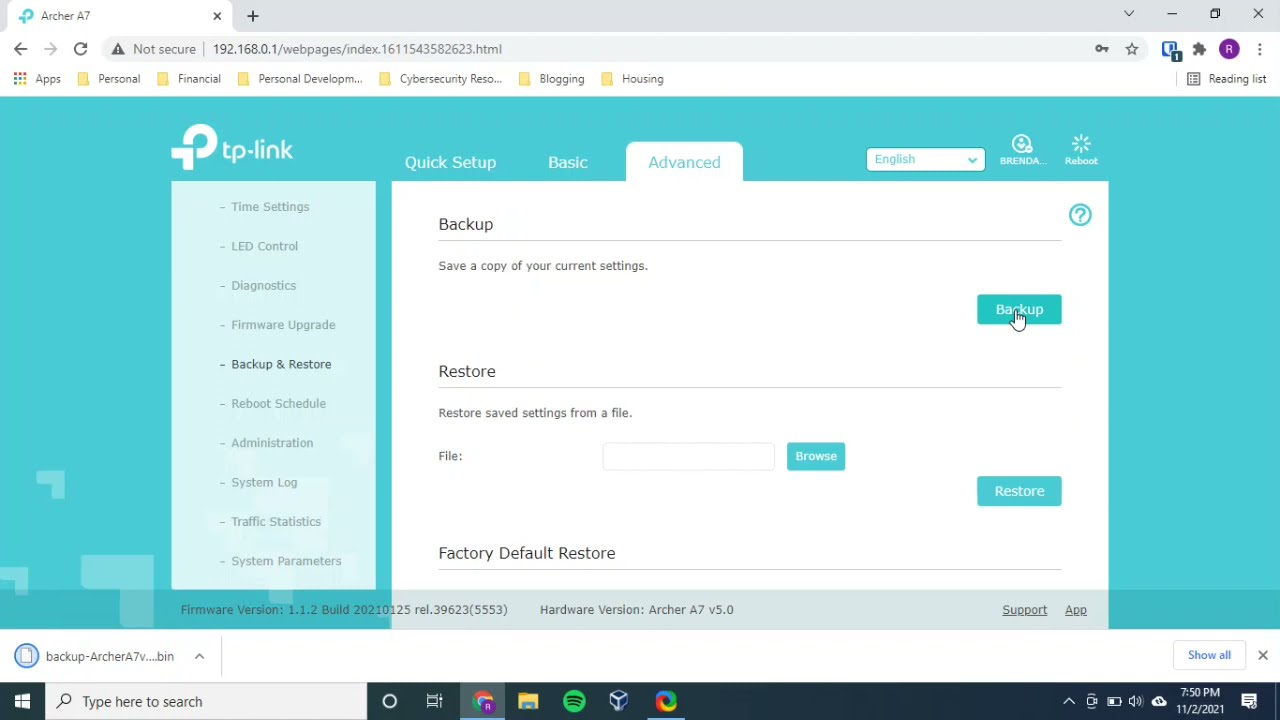
Task: Bookmark this page with the star icon
Action: (x=1132, y=49)
